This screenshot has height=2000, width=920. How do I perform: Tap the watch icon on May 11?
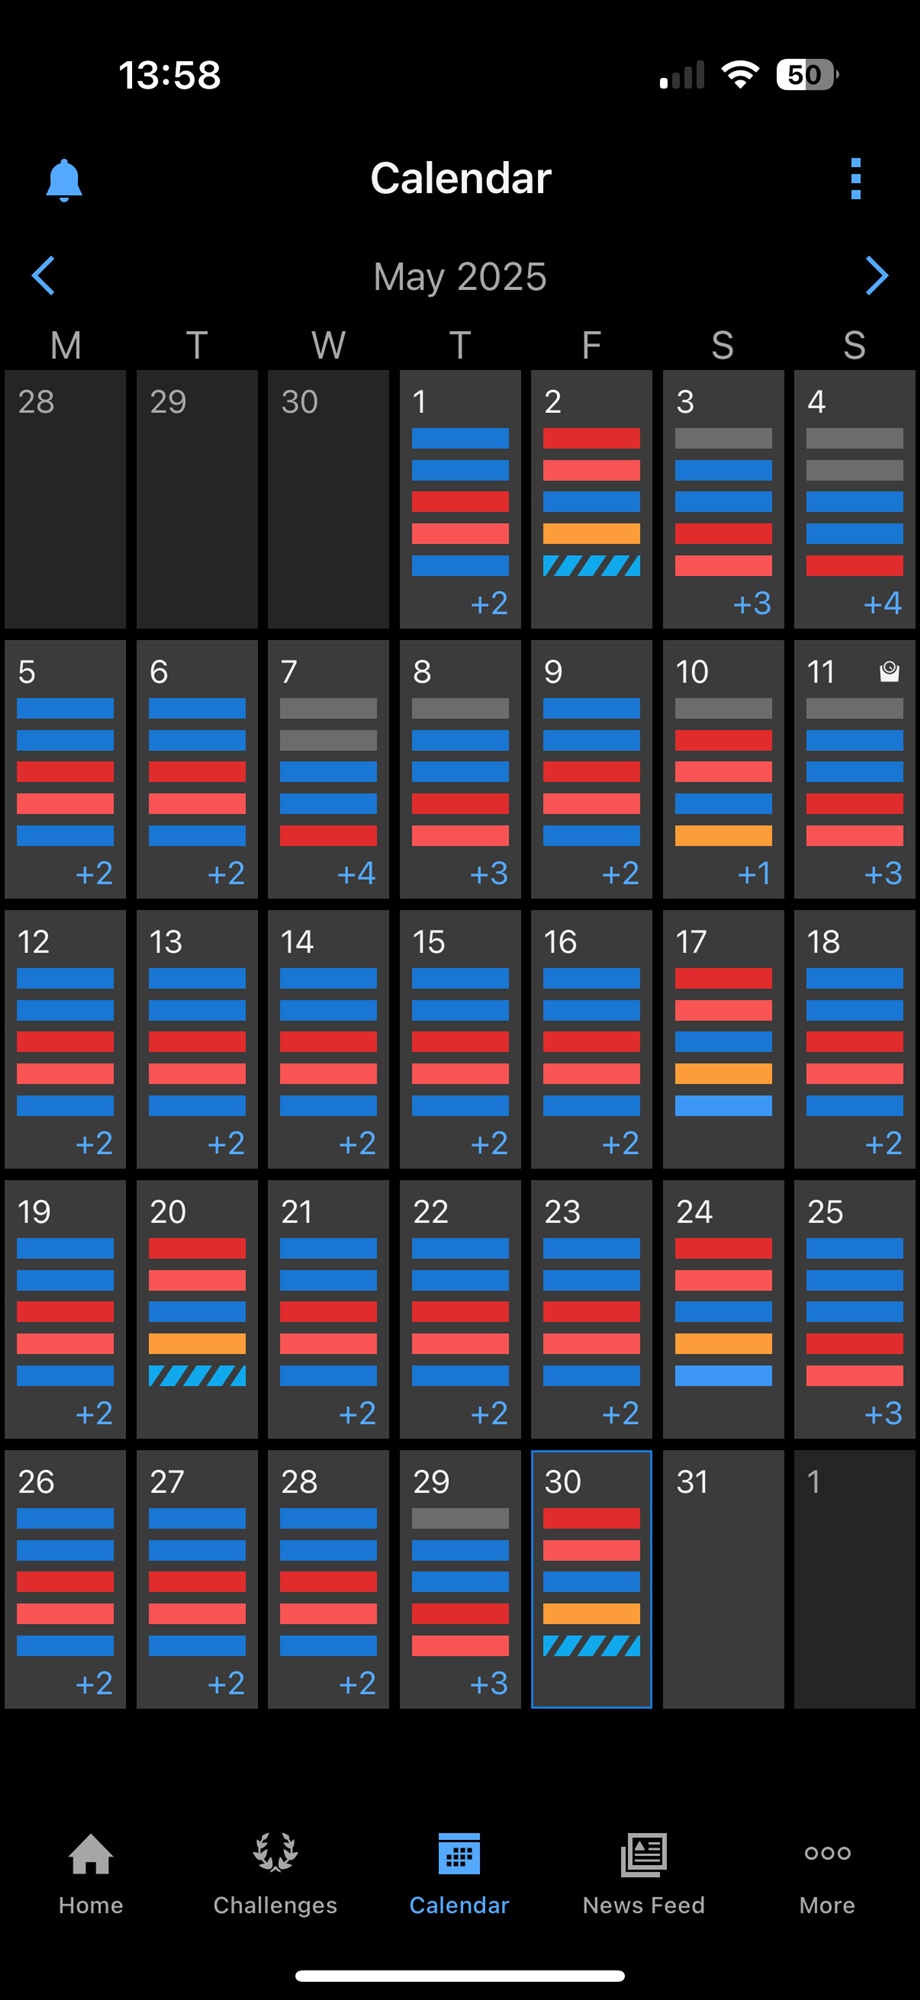pos(889,671)
